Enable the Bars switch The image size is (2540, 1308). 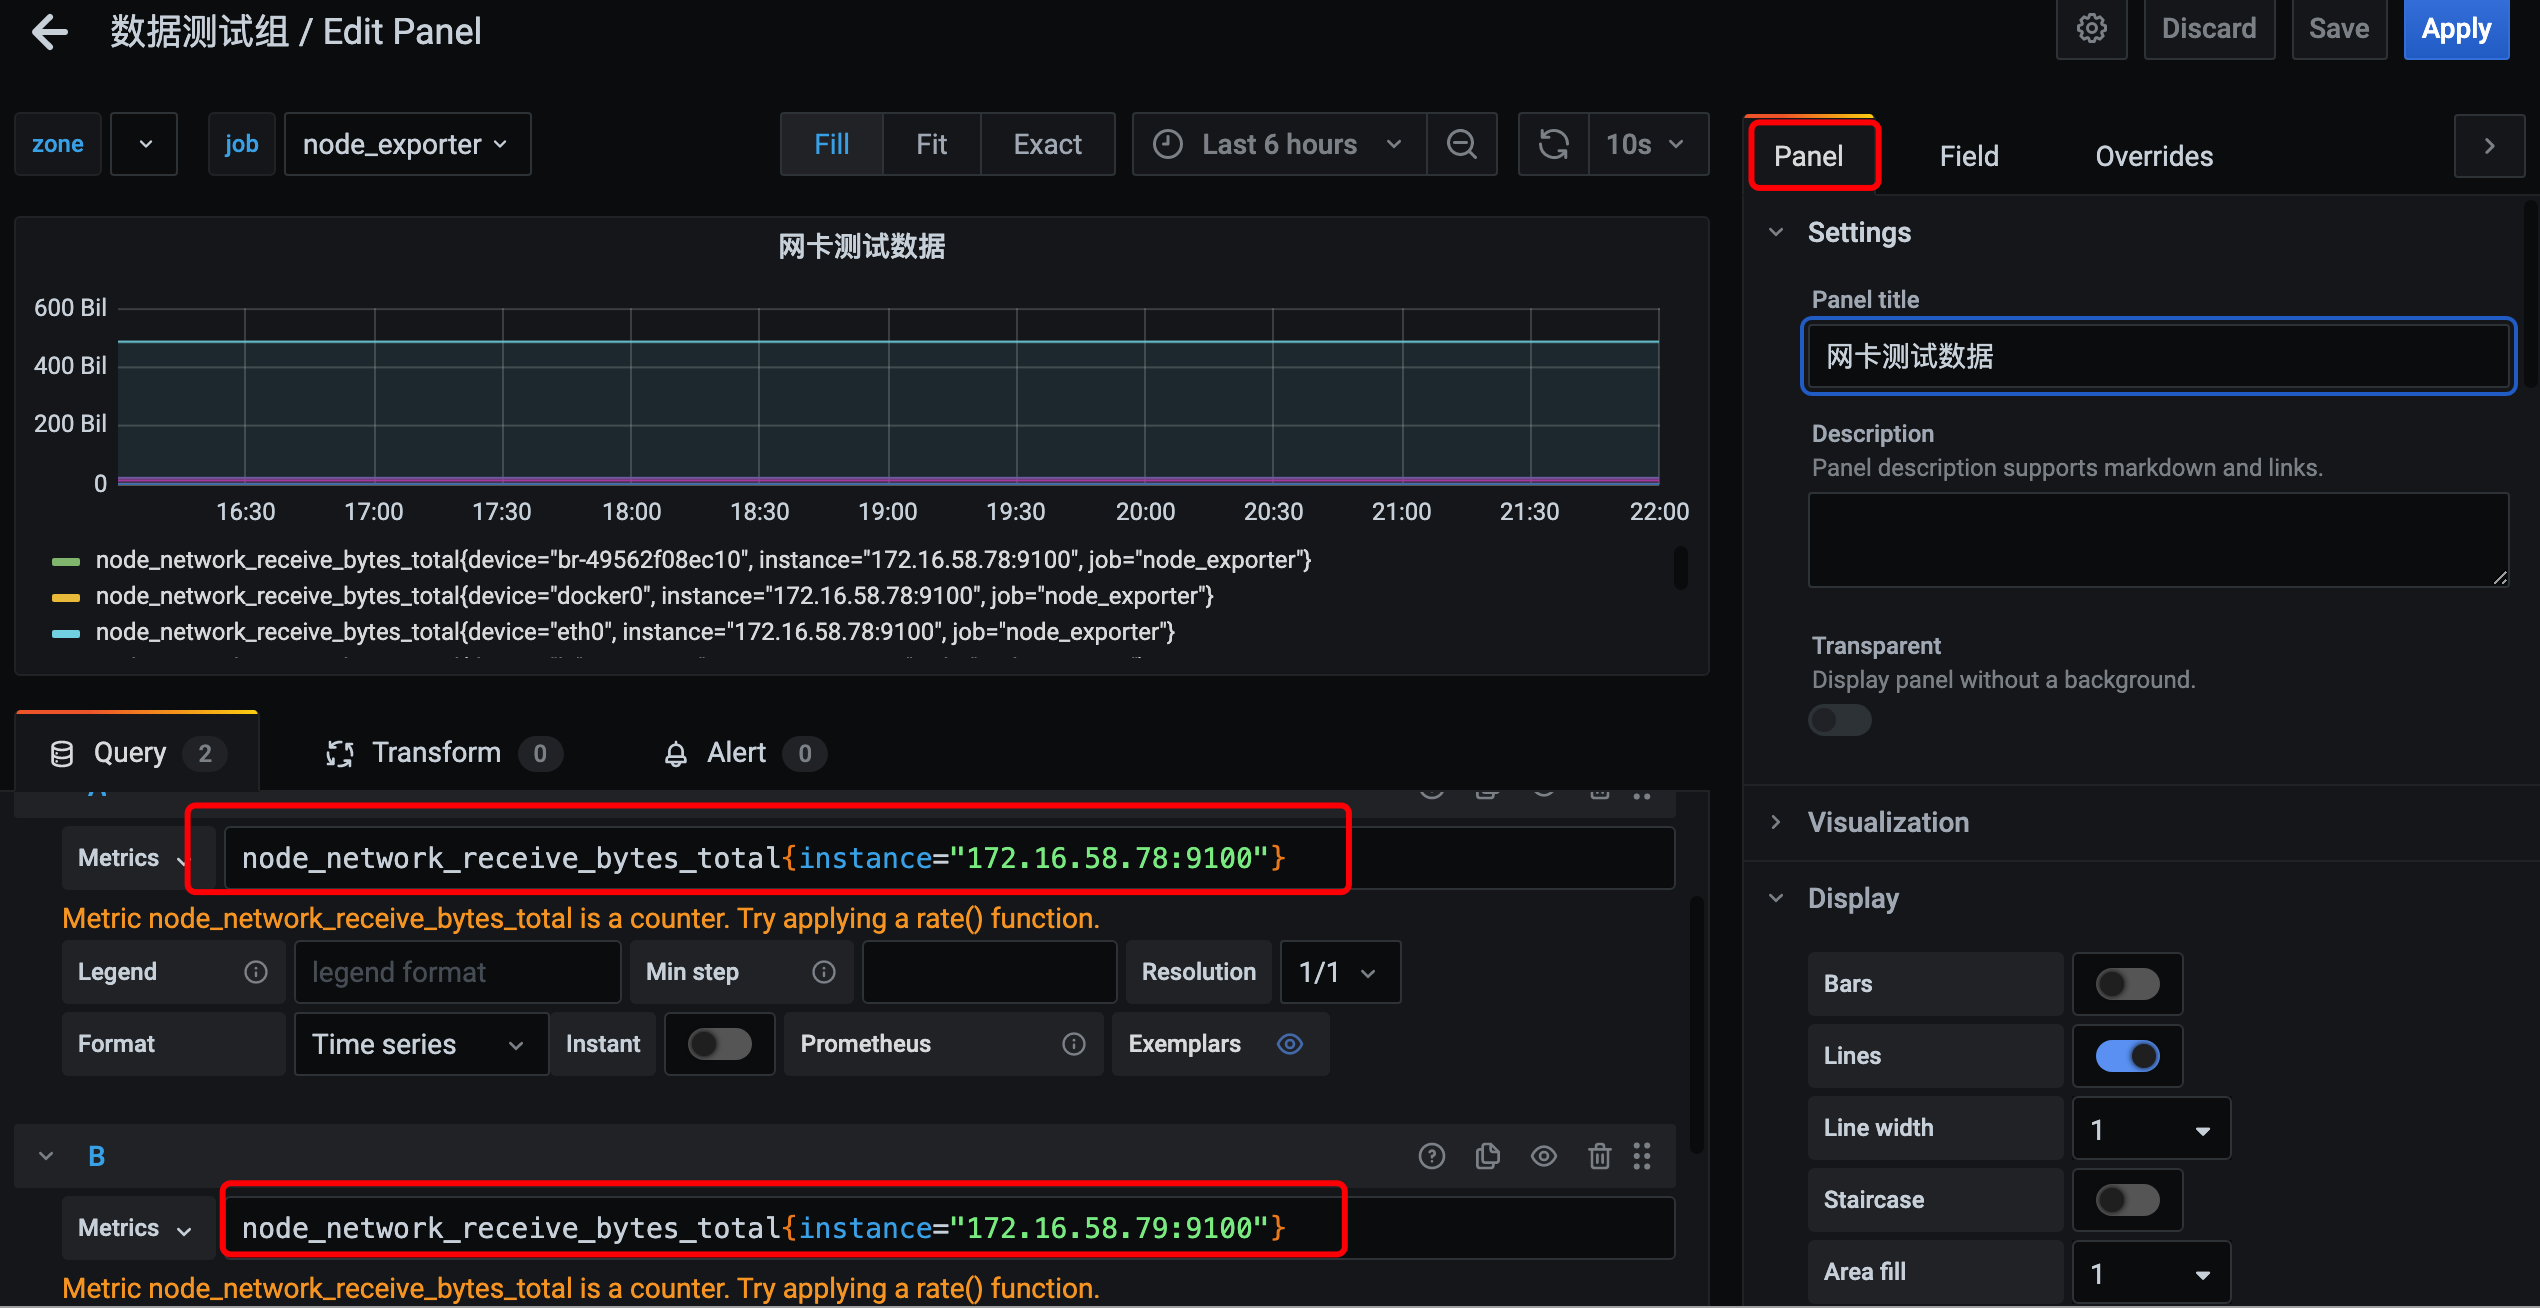tap(2128, 984)
